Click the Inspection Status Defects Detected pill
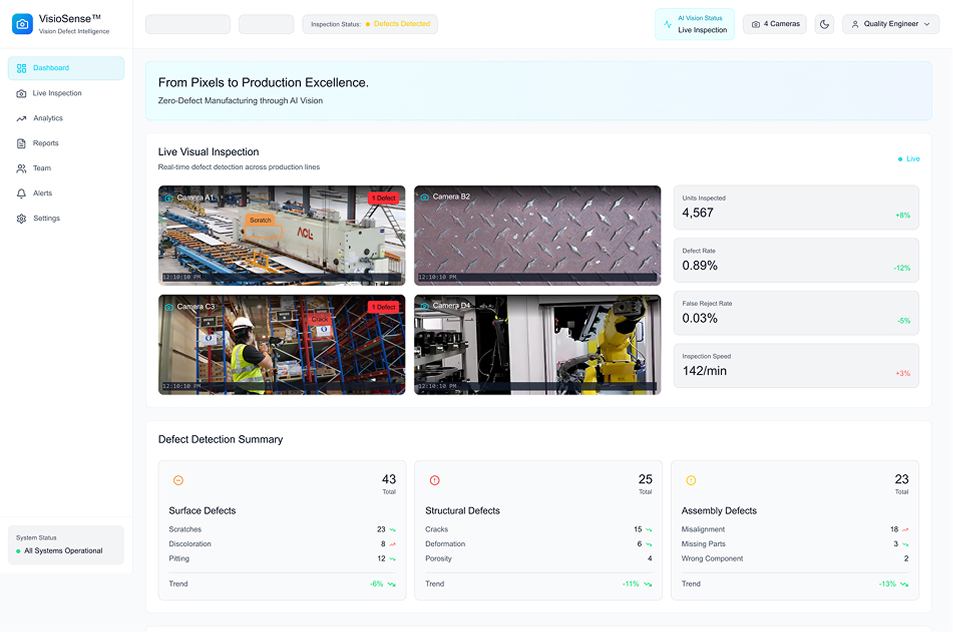 (370, 24)
